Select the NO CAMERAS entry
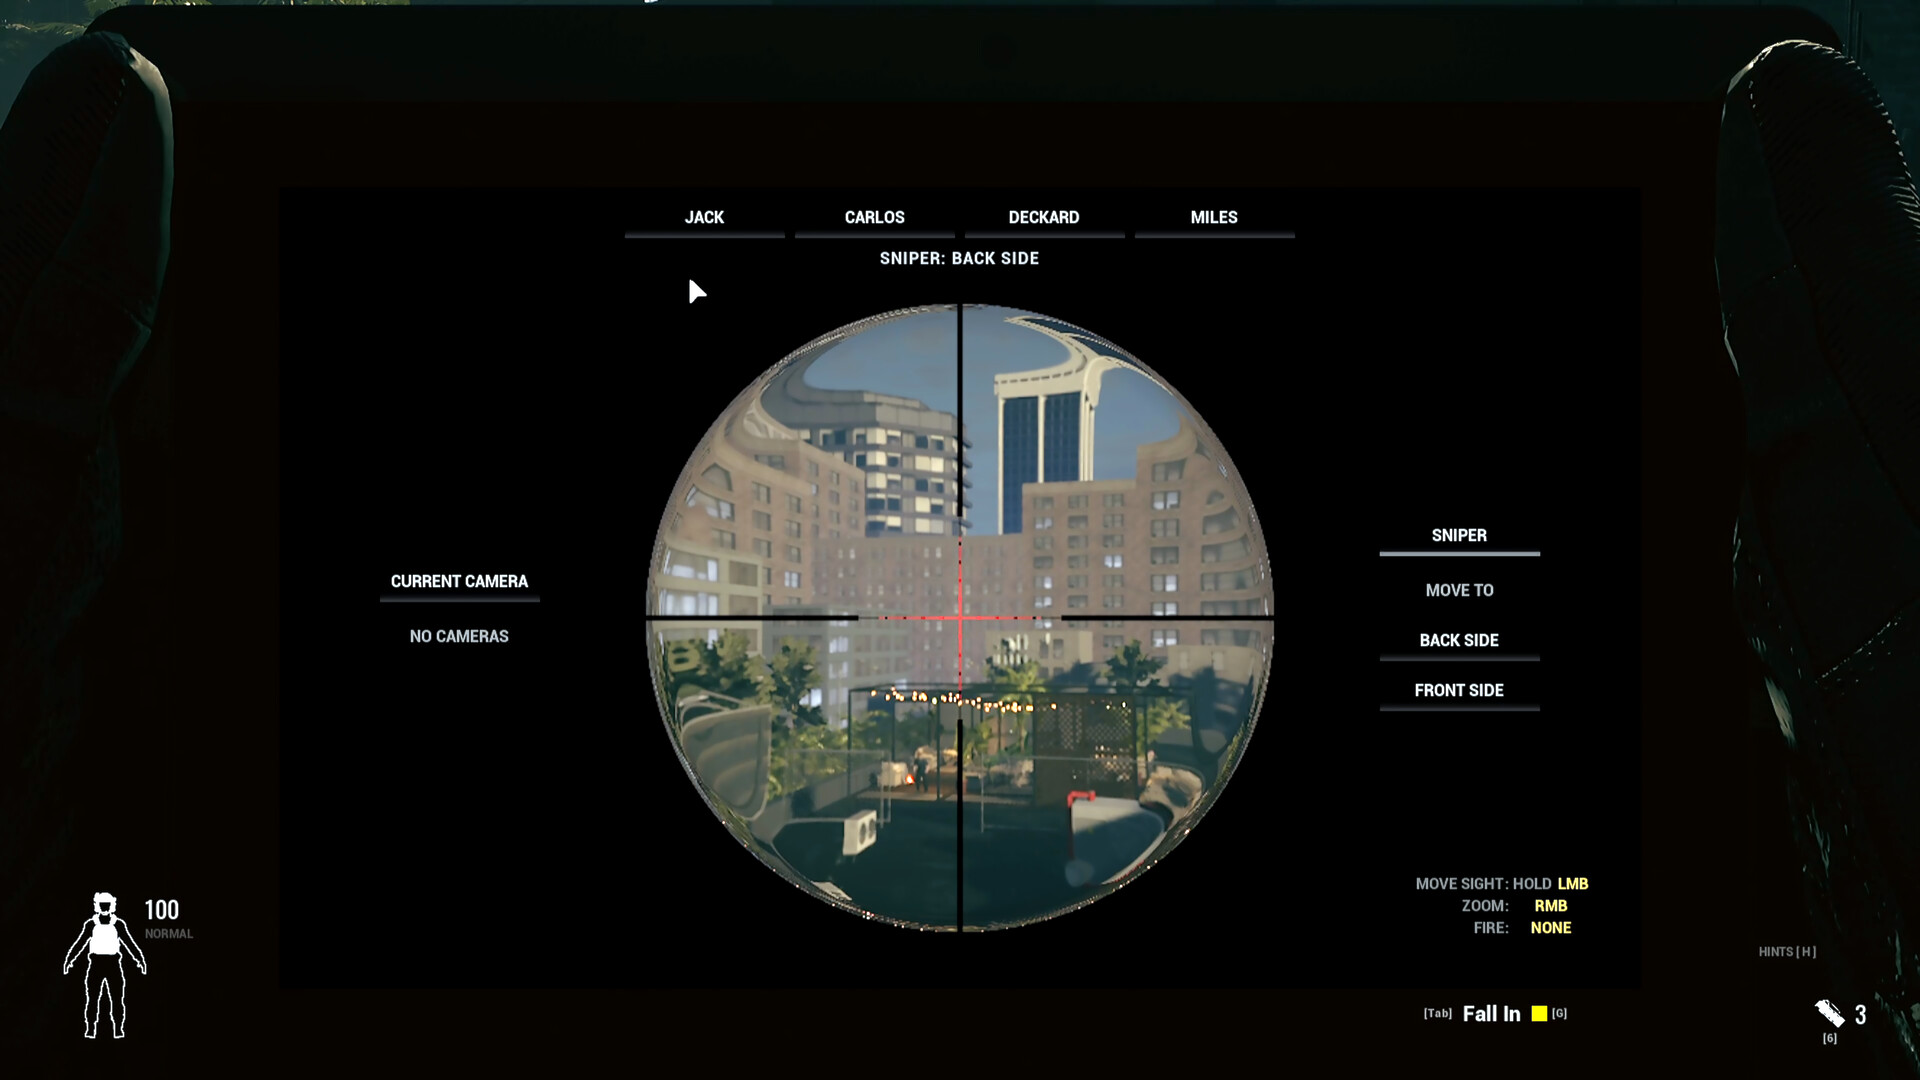 coord(459,635)
